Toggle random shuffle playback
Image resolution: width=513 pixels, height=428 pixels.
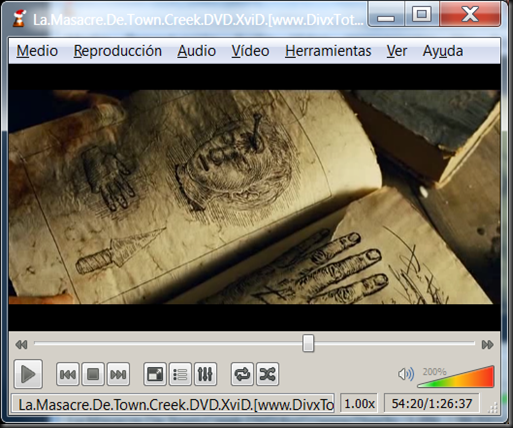[267, 374]
